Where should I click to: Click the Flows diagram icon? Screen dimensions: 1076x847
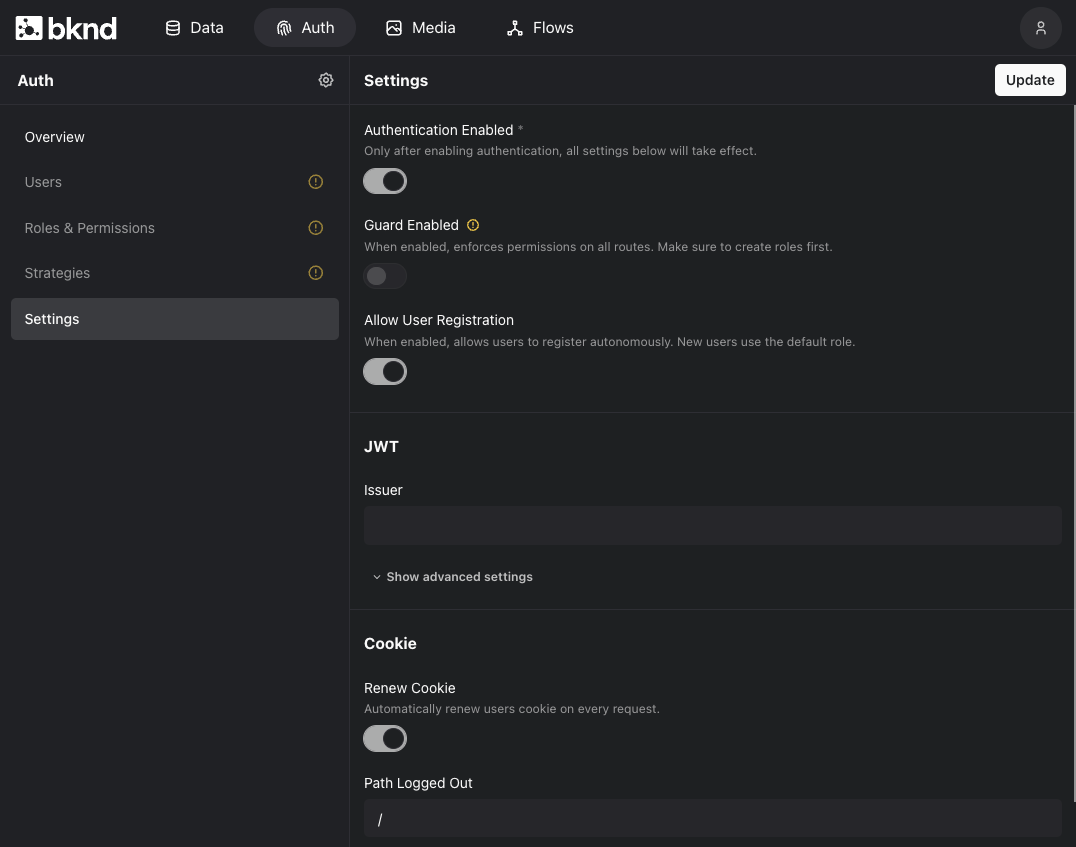point(515,28)
